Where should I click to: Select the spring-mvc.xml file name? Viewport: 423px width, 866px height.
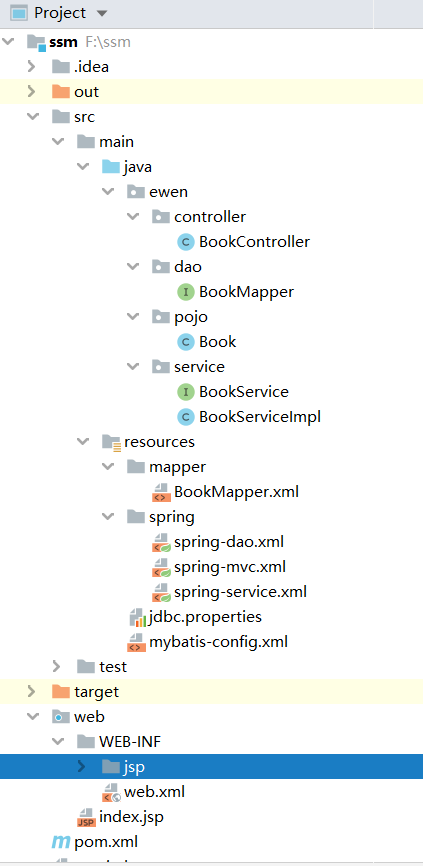pos(230,567)
